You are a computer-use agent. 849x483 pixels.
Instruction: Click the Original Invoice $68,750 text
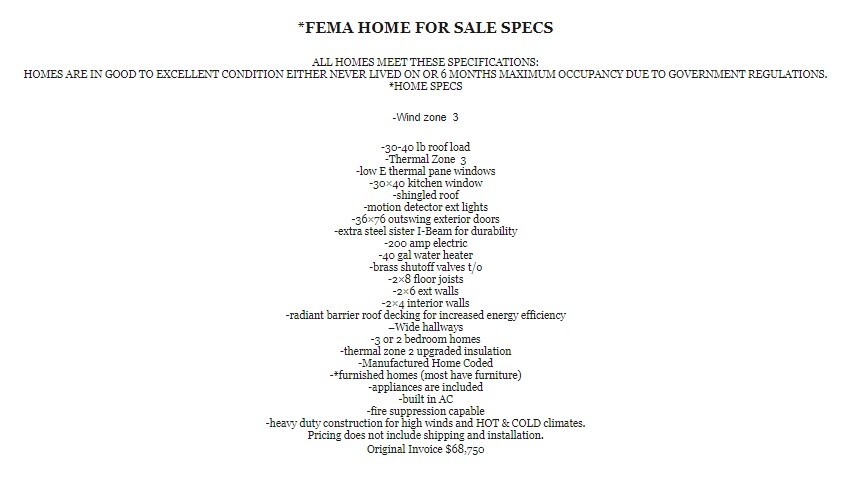[426, 449]
